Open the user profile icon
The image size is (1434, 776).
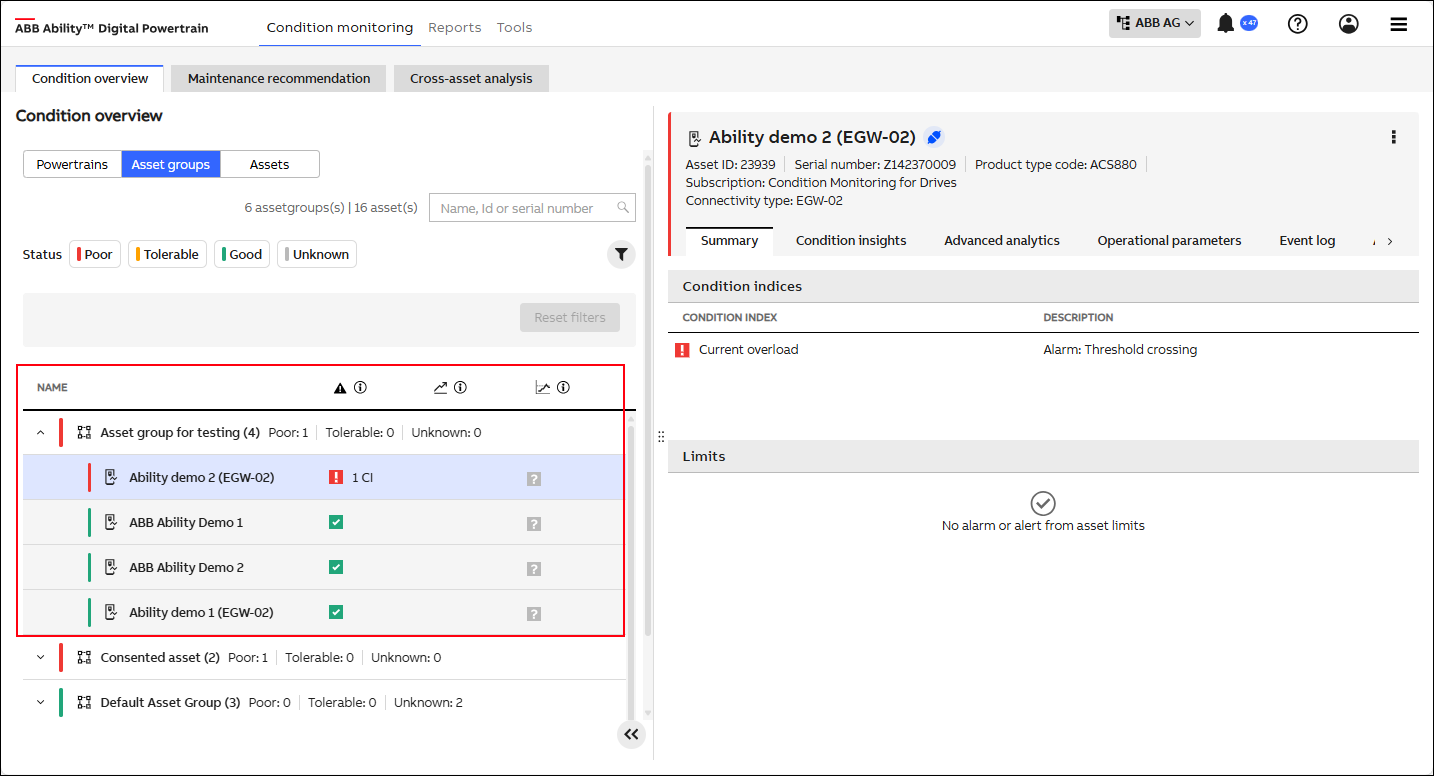(x=1349, y=24)
